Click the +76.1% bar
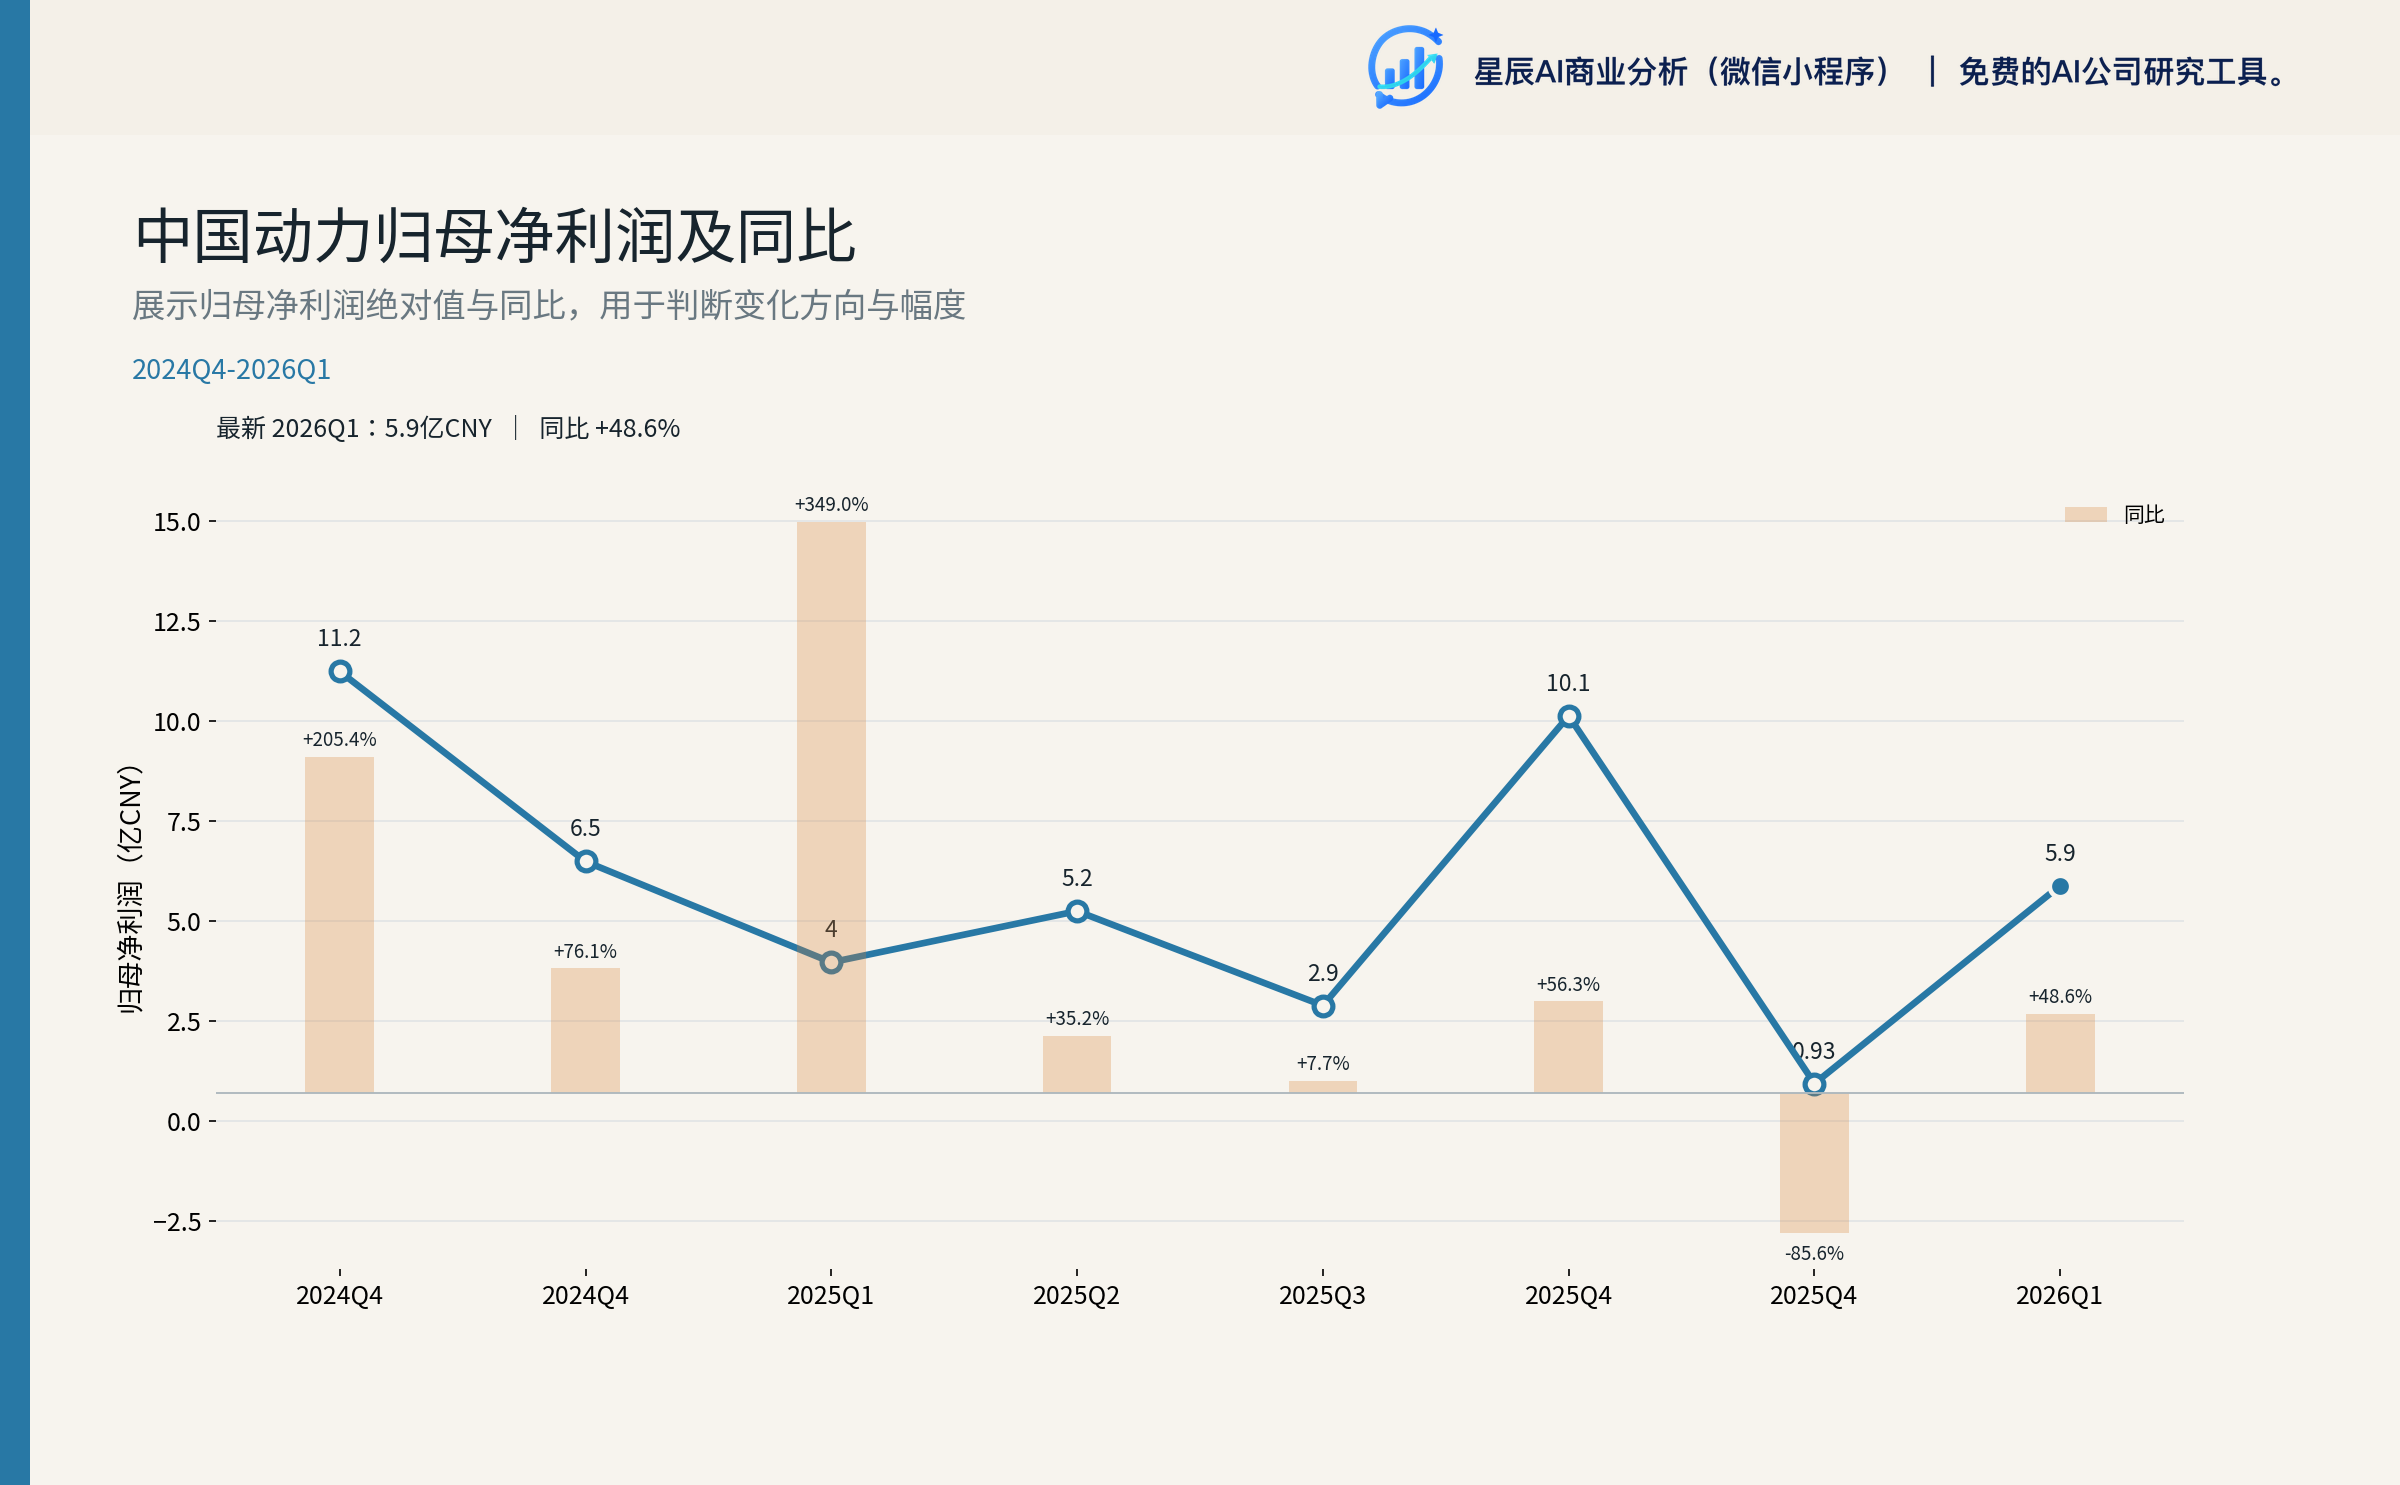The width and height of the screenshot is (2400, 1485). click(x=585, y=1030)
